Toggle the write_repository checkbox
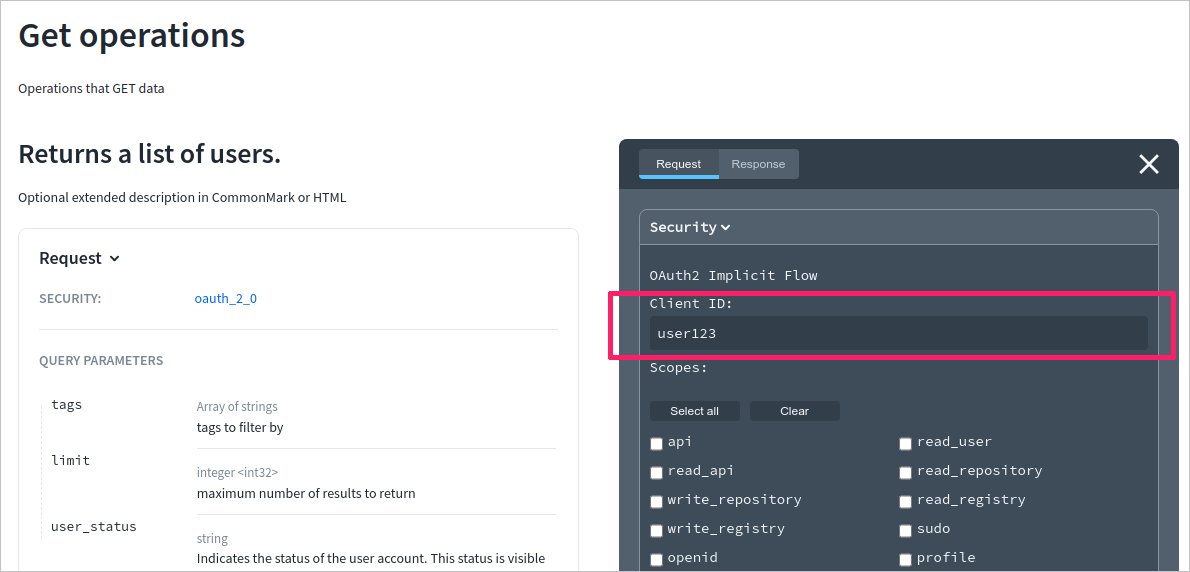1190x572 pixels. tap(657, 501)
